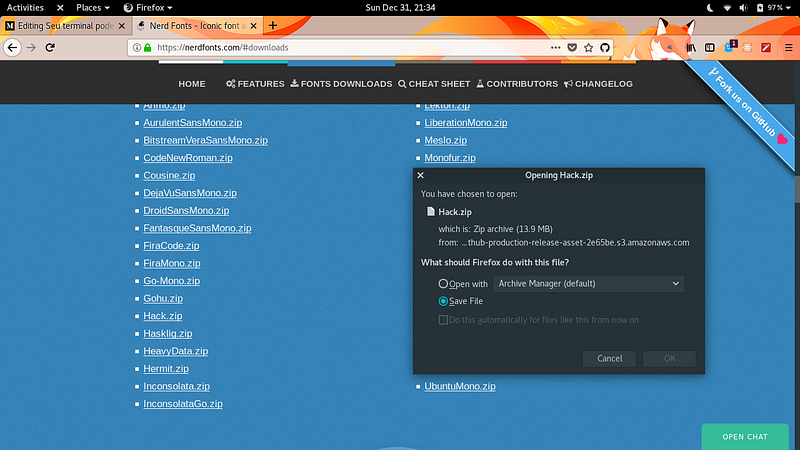Download UbuntuMono.zip link

pos(460,386)
